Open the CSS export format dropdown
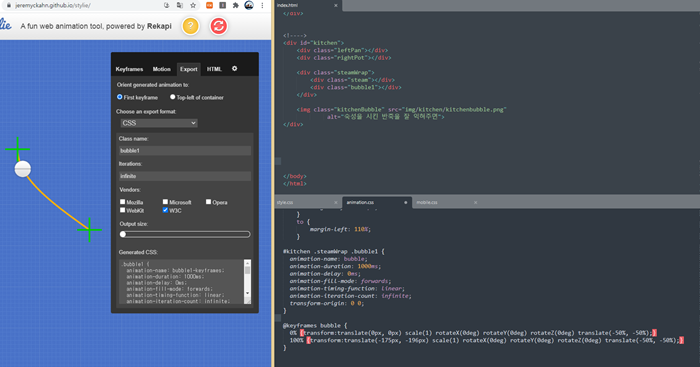Viewport: 700px width, 367px height. 159,123
